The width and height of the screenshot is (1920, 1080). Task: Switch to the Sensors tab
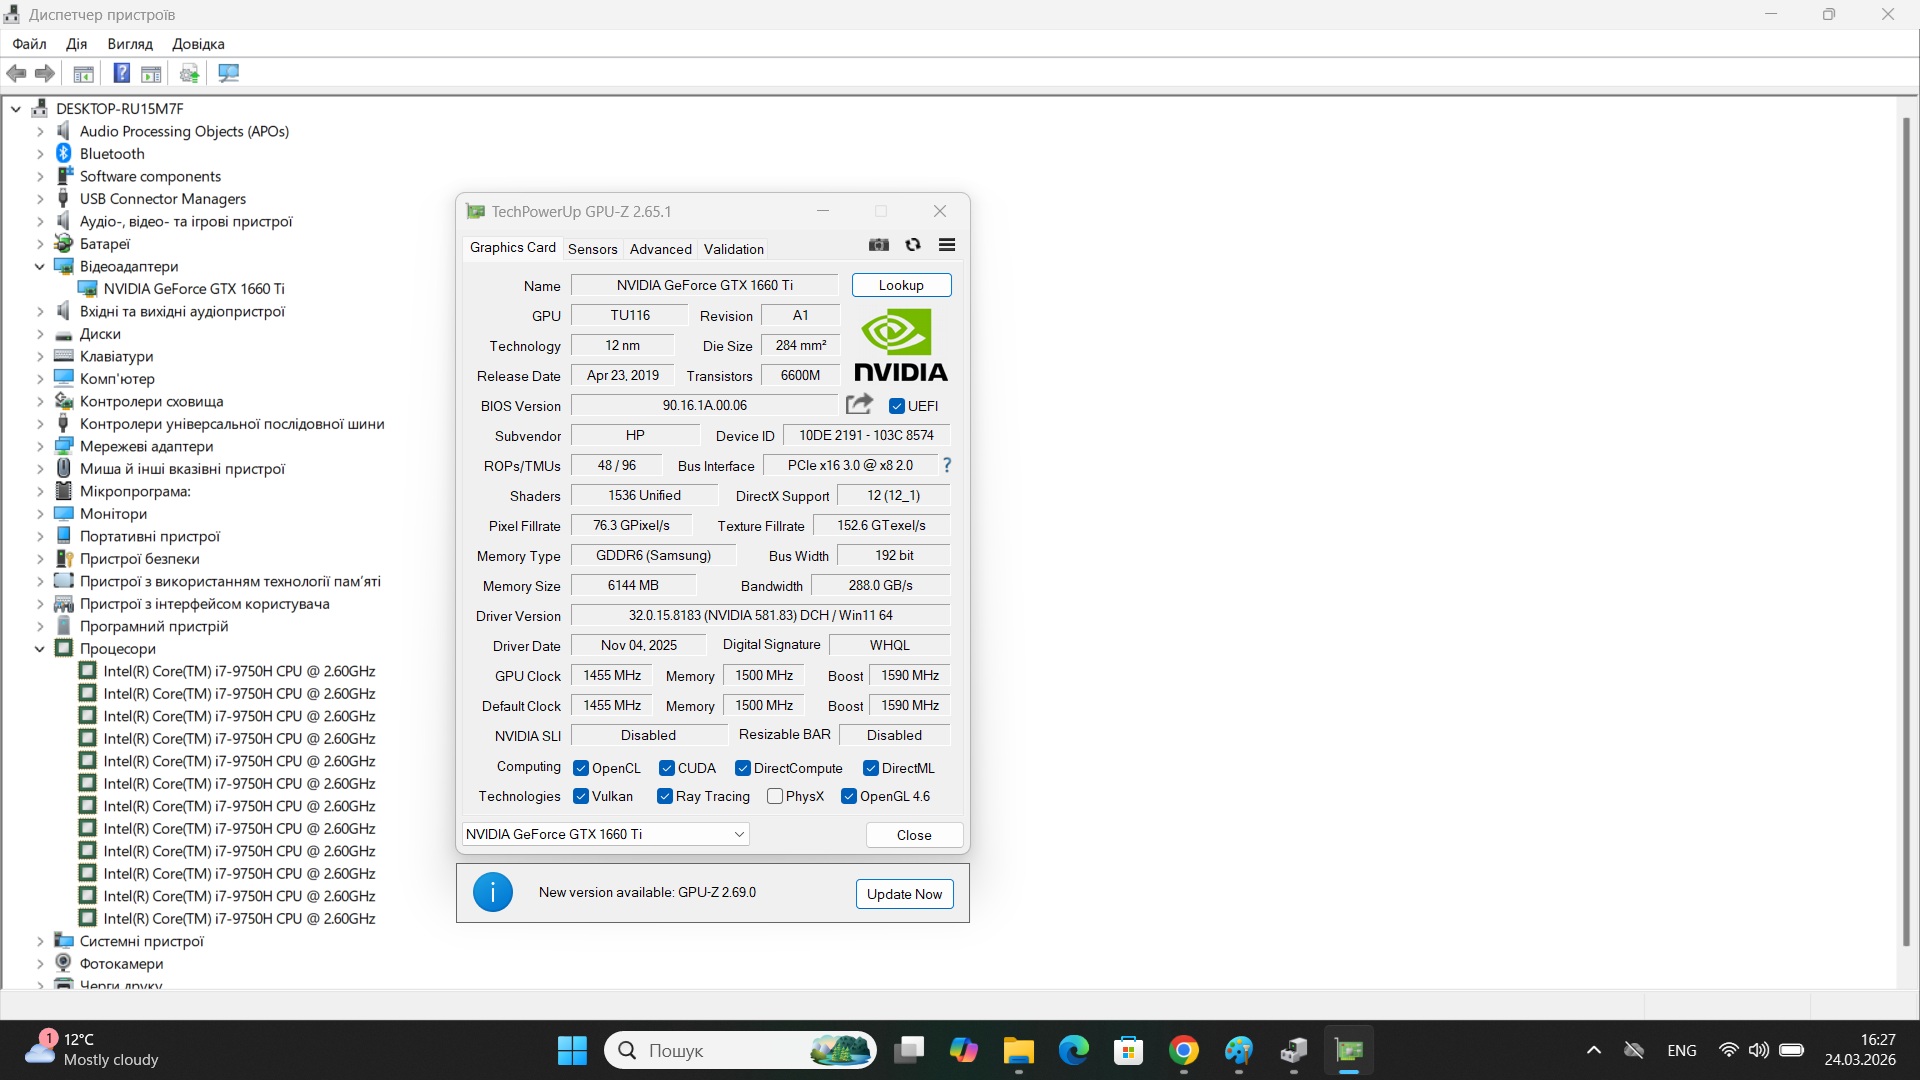(592, 249)
